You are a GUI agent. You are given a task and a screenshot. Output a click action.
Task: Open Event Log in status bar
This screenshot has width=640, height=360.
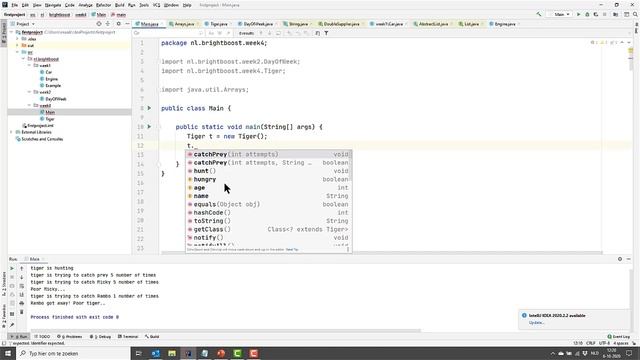click(x=619, y=337)
